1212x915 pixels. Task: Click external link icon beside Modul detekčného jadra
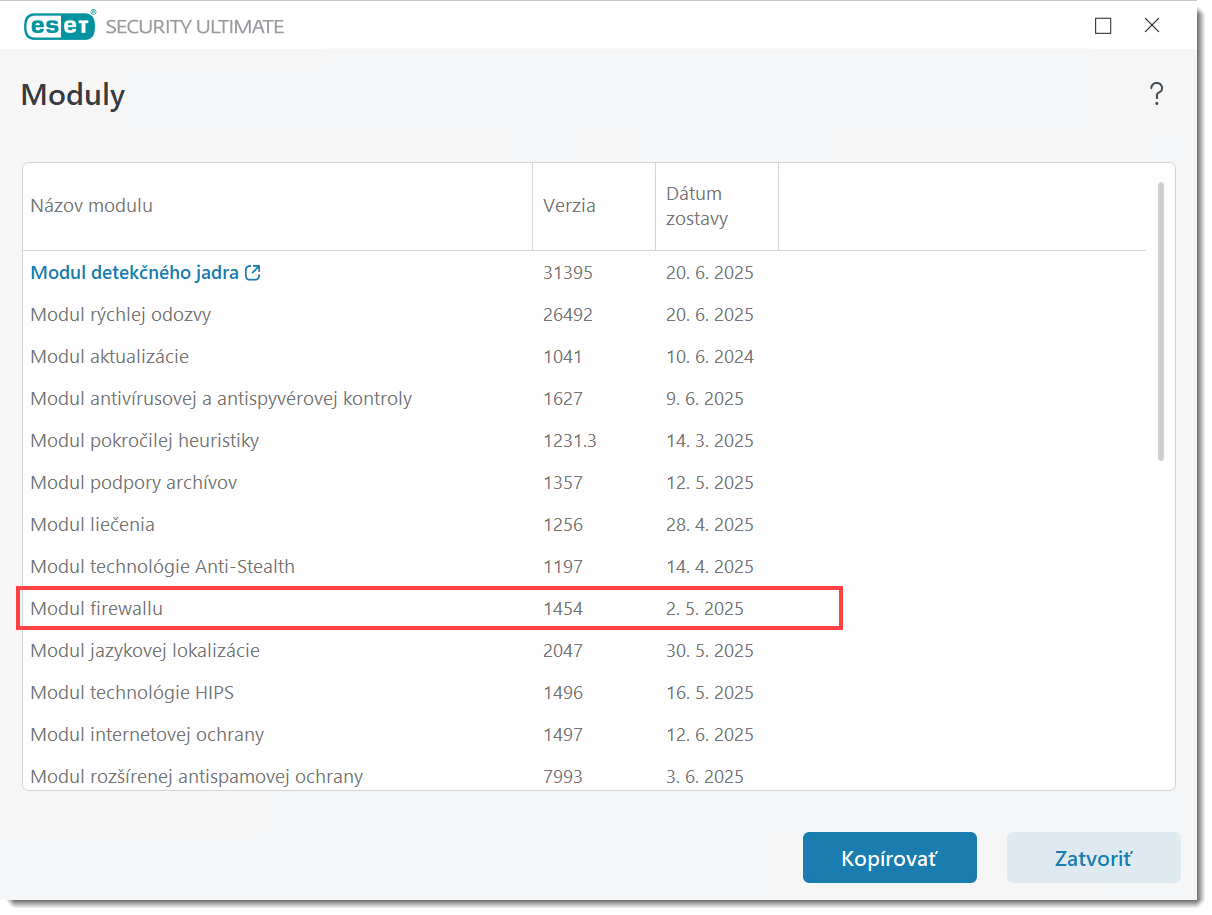[253, 273]
